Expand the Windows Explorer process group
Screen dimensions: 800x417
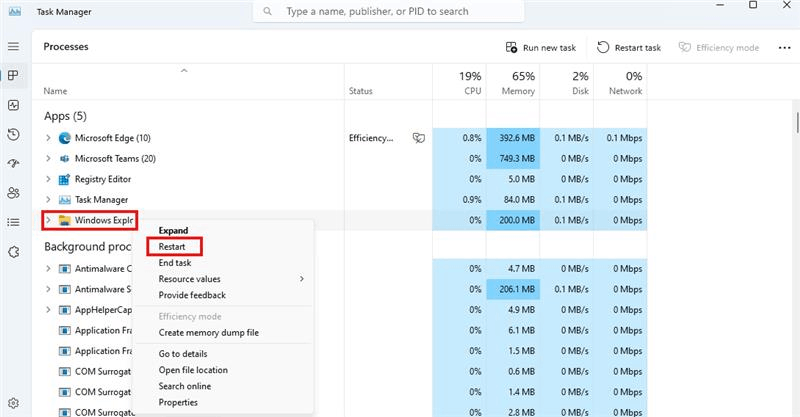click(48, 220)
